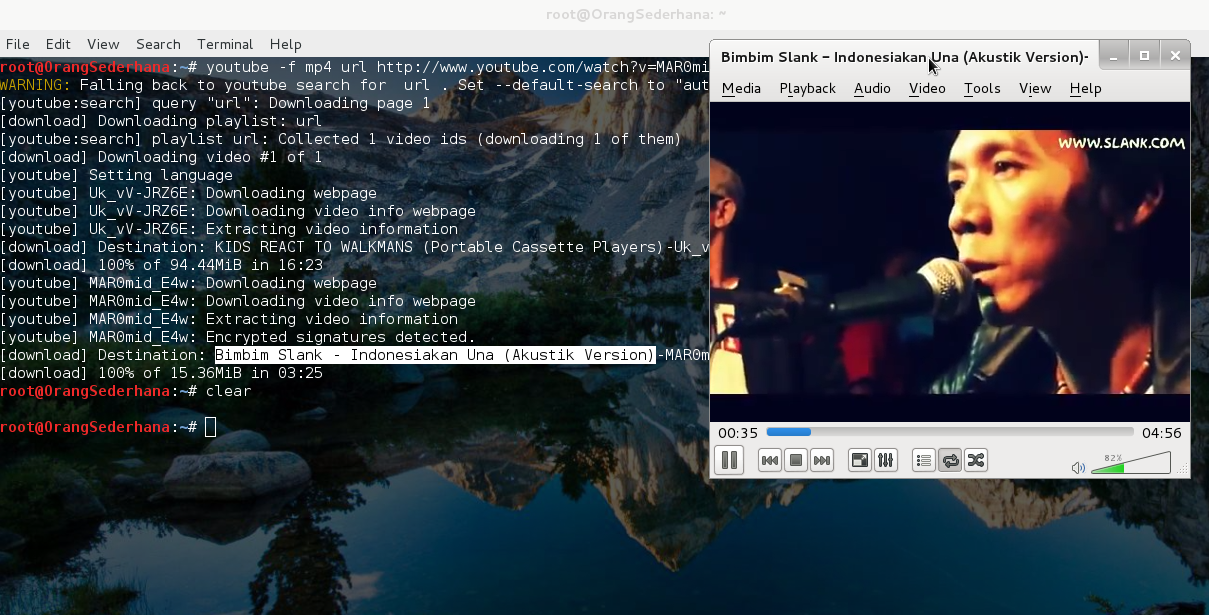The image size is (1209, 615).
Task: Open the Playback menu
Action: tap(806, 88)
